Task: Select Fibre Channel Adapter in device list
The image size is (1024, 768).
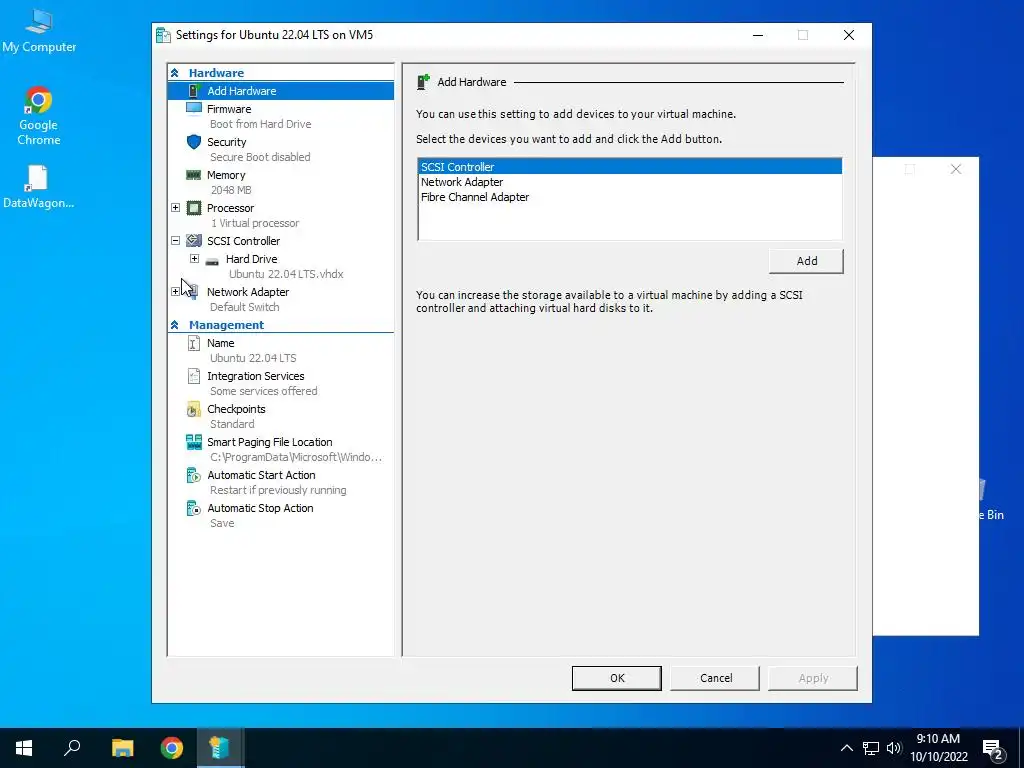Action: click(630, 197)
